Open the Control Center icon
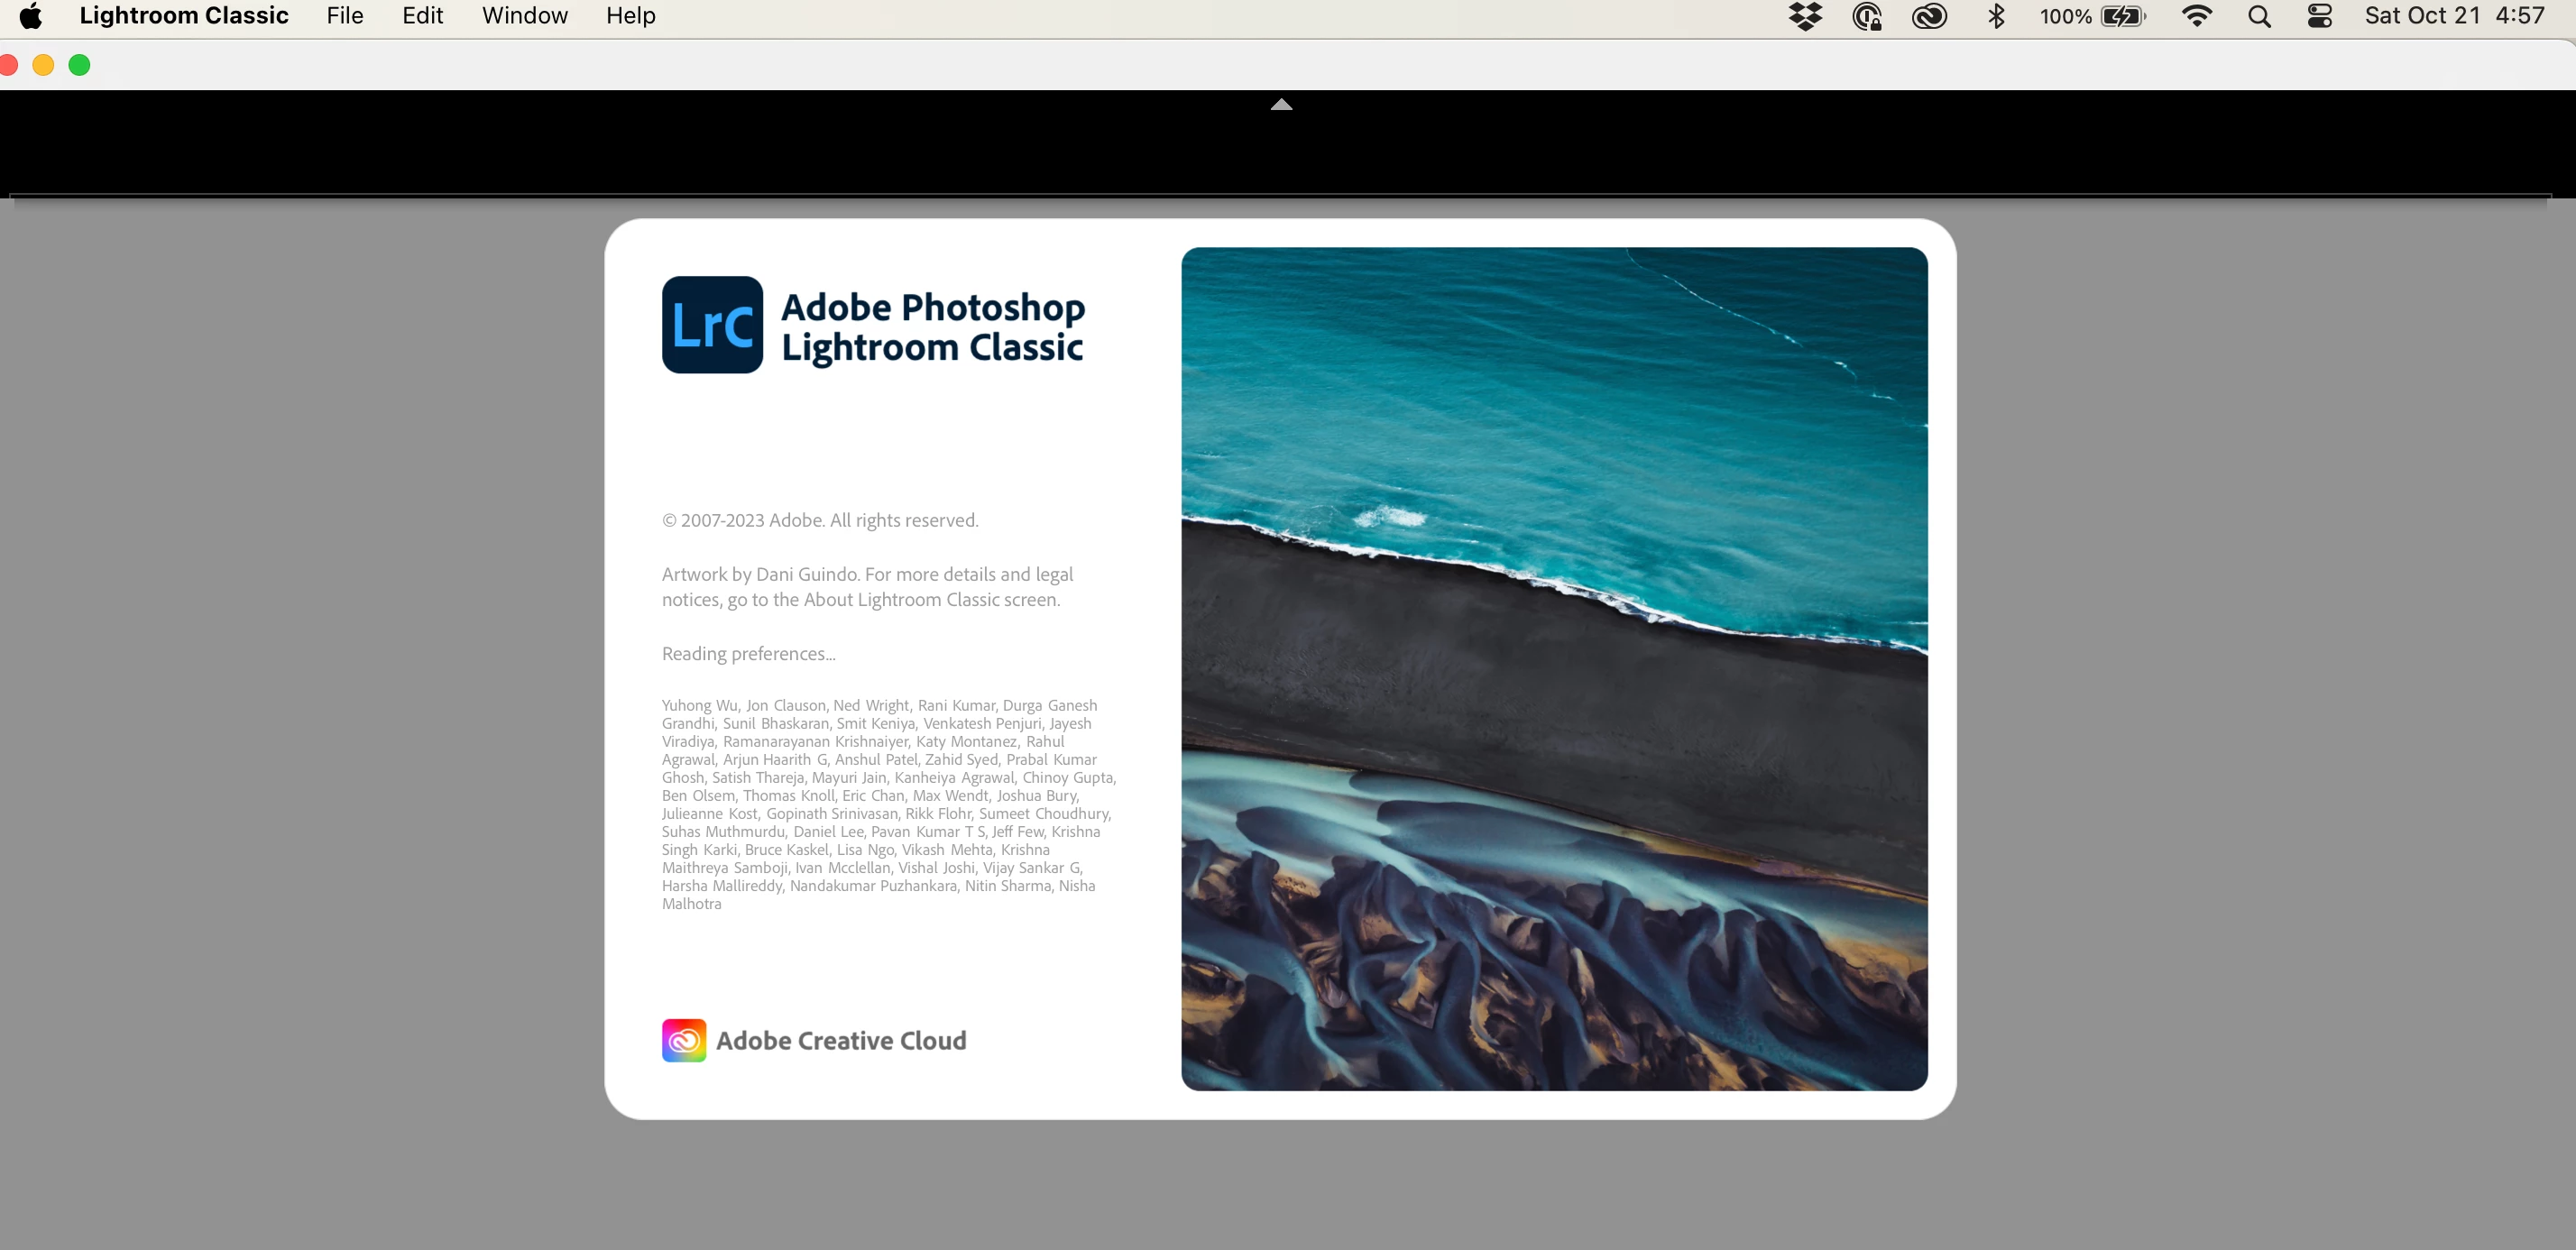The image size is (2576, 1250). click(2320, 16)
